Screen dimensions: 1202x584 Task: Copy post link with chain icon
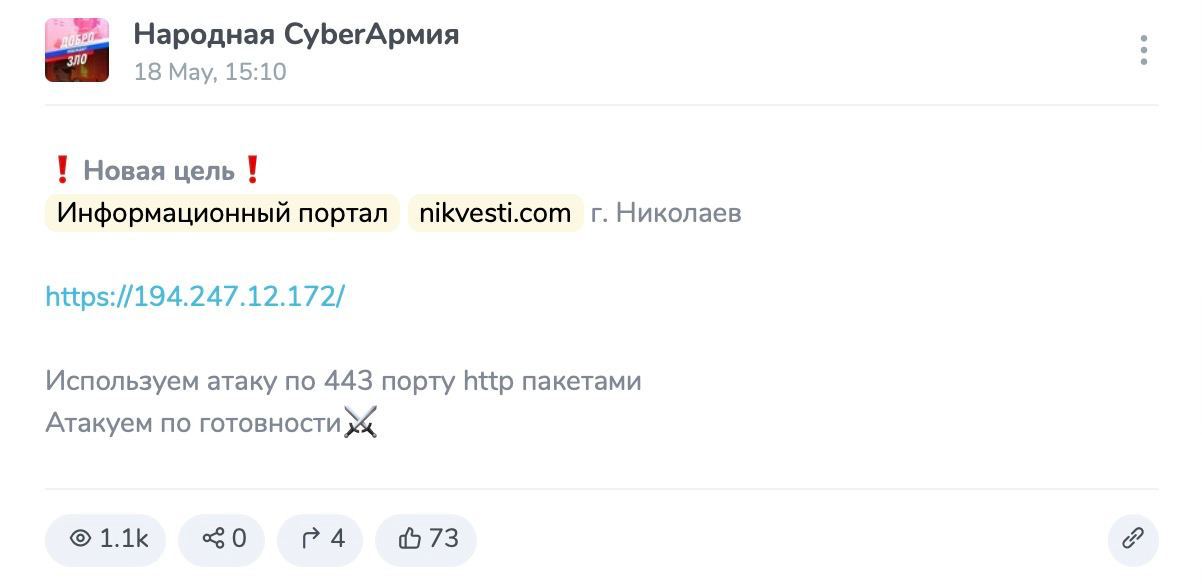coord(1133,539)
